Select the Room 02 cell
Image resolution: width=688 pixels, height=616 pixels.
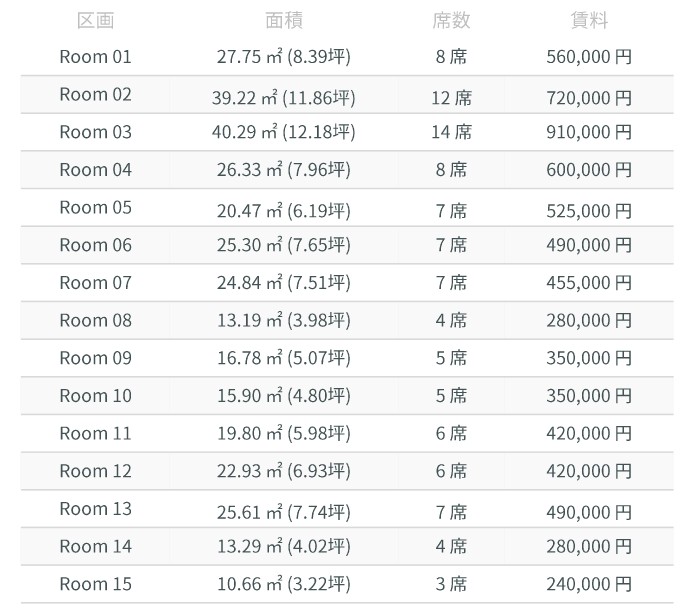[x=95, y=95]
